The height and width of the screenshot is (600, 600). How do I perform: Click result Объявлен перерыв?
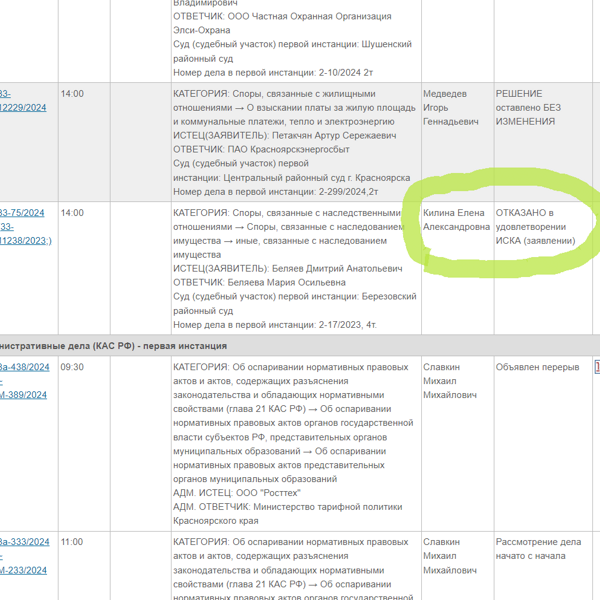[538, 367]
